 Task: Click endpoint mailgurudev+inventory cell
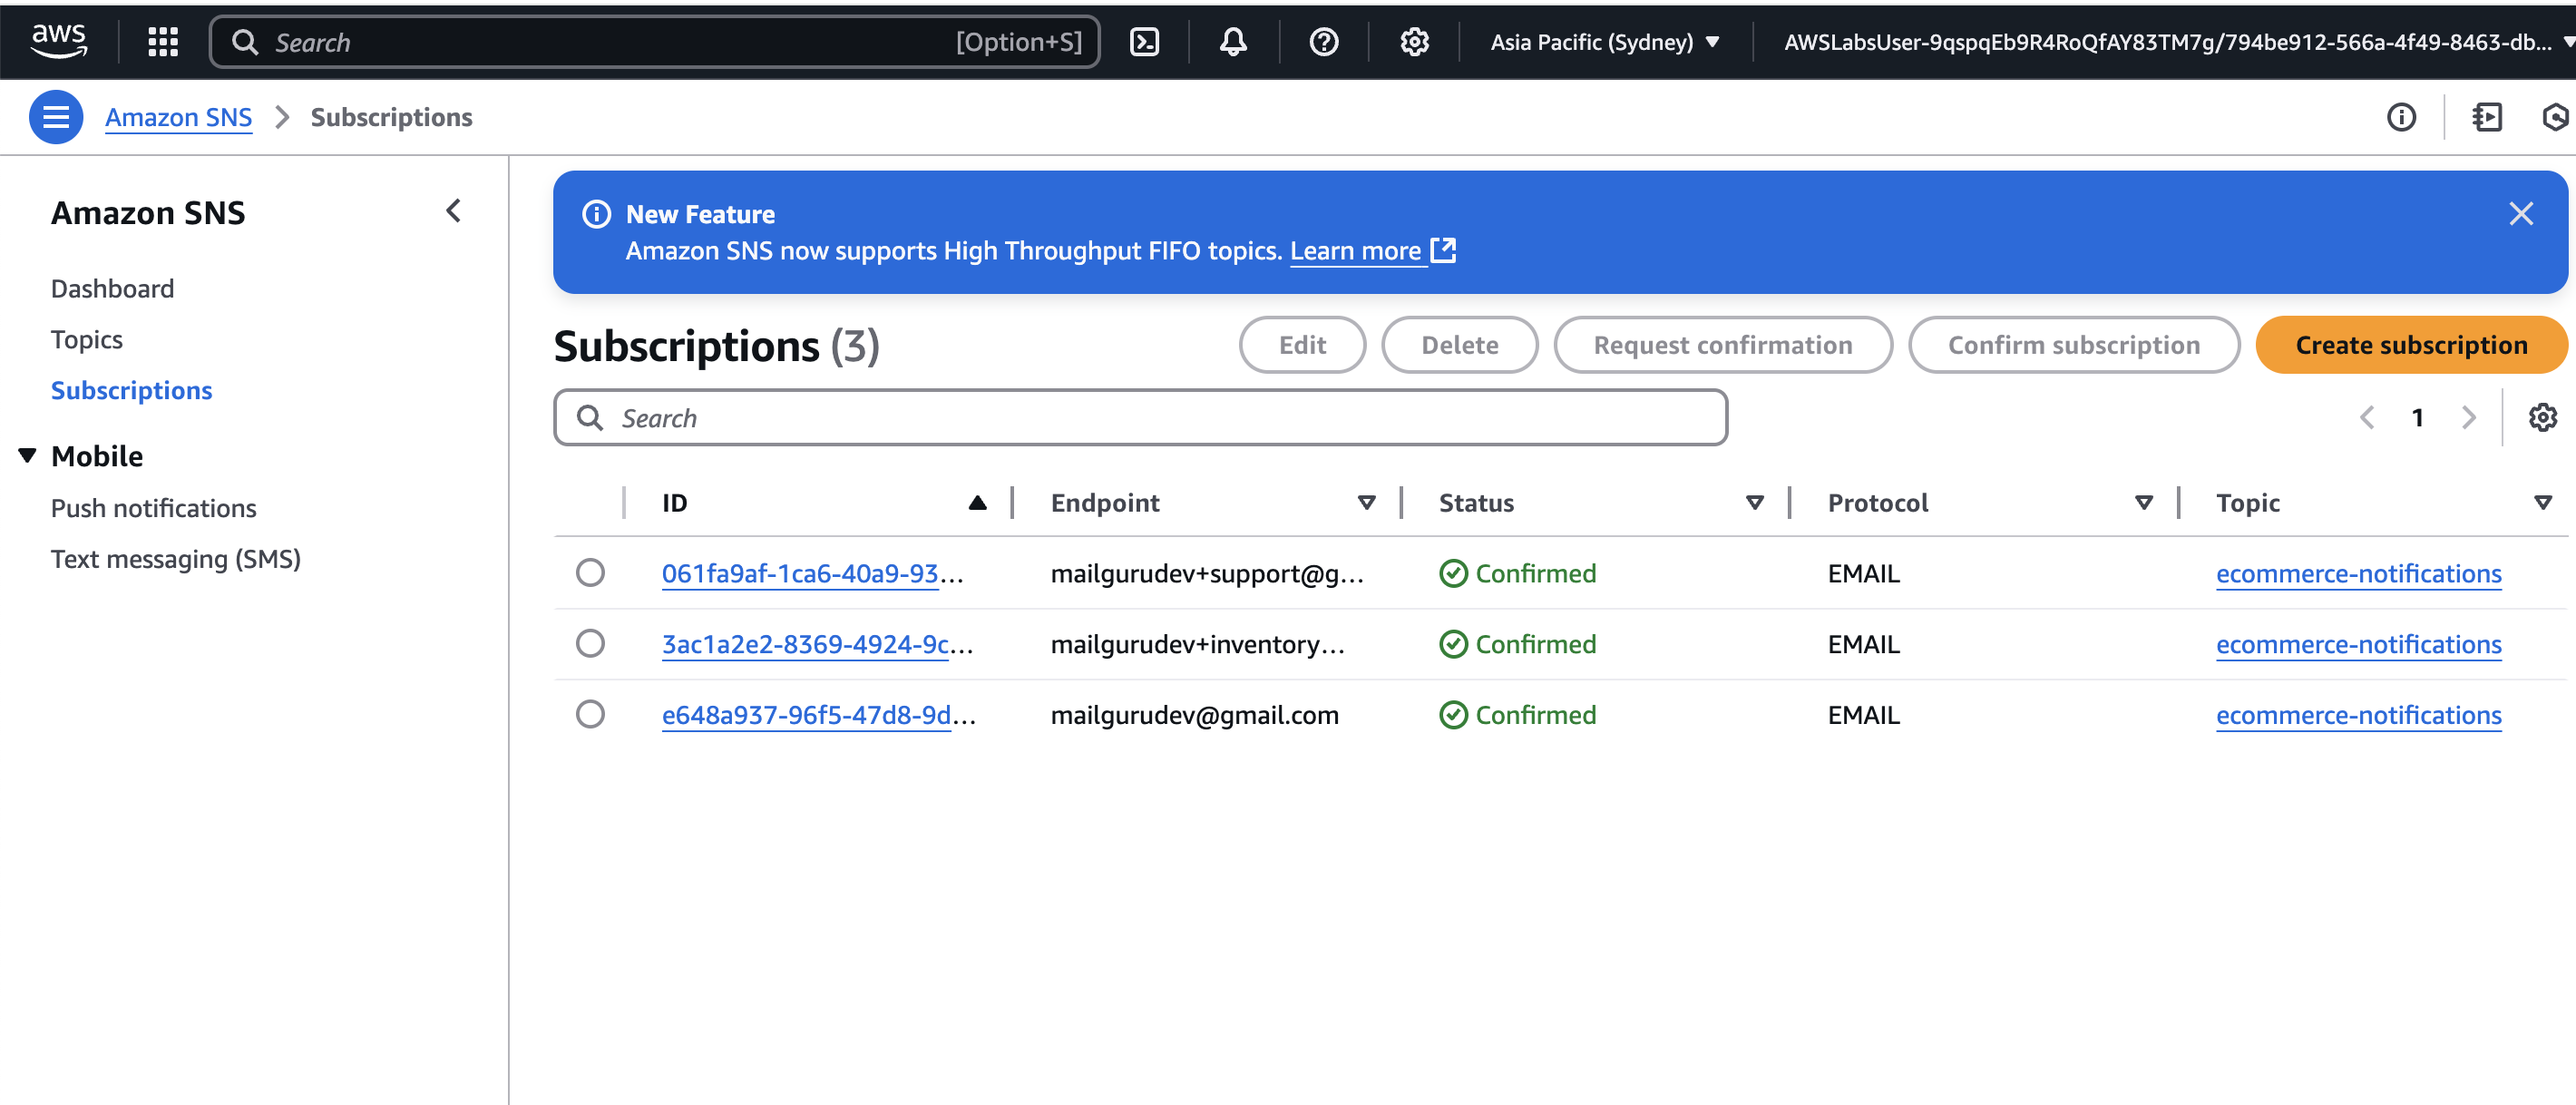tap(1197, 644)
